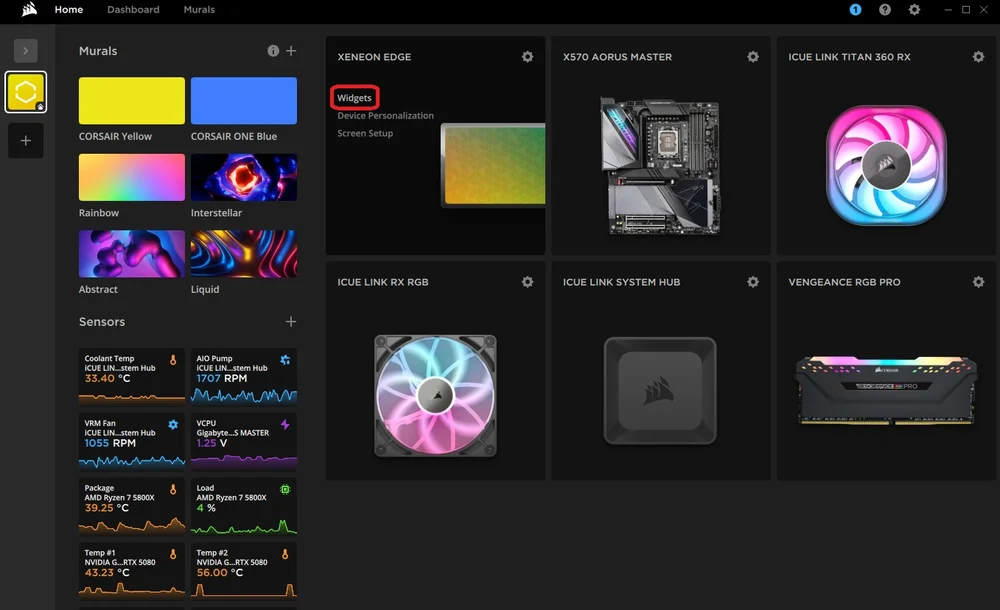Open Screen Setup for the Xeneon Edge

[x=364, y=133]
